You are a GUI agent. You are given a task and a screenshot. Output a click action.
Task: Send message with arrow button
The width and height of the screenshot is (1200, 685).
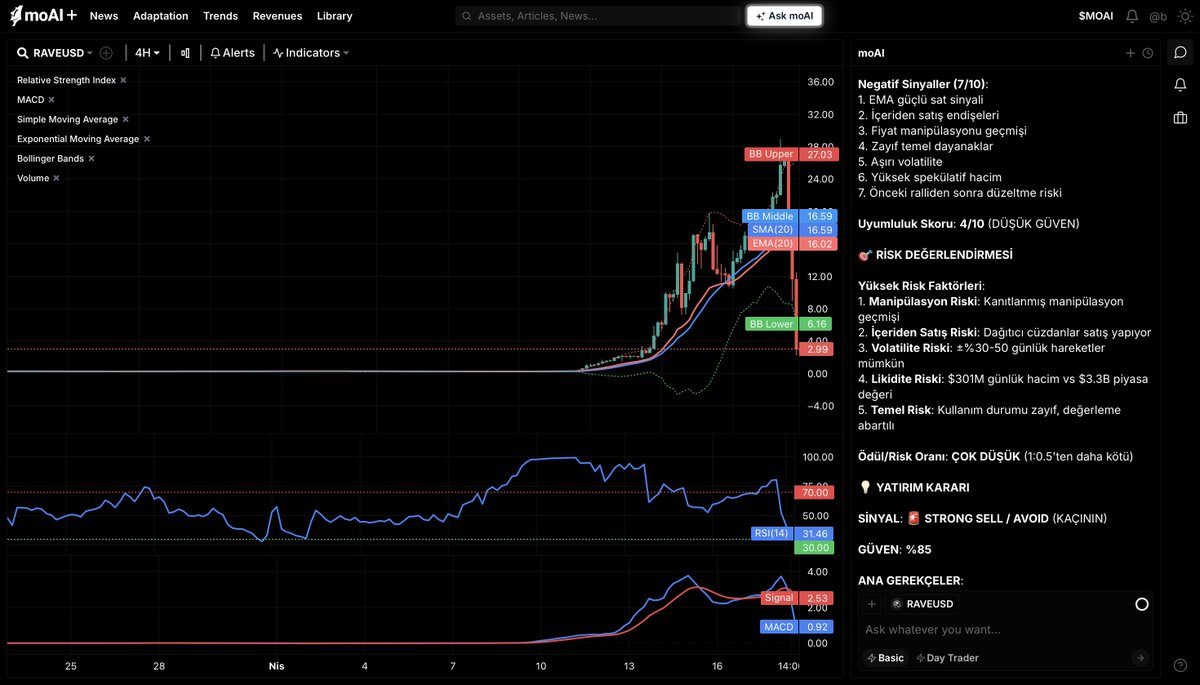tap(1140, 658)
